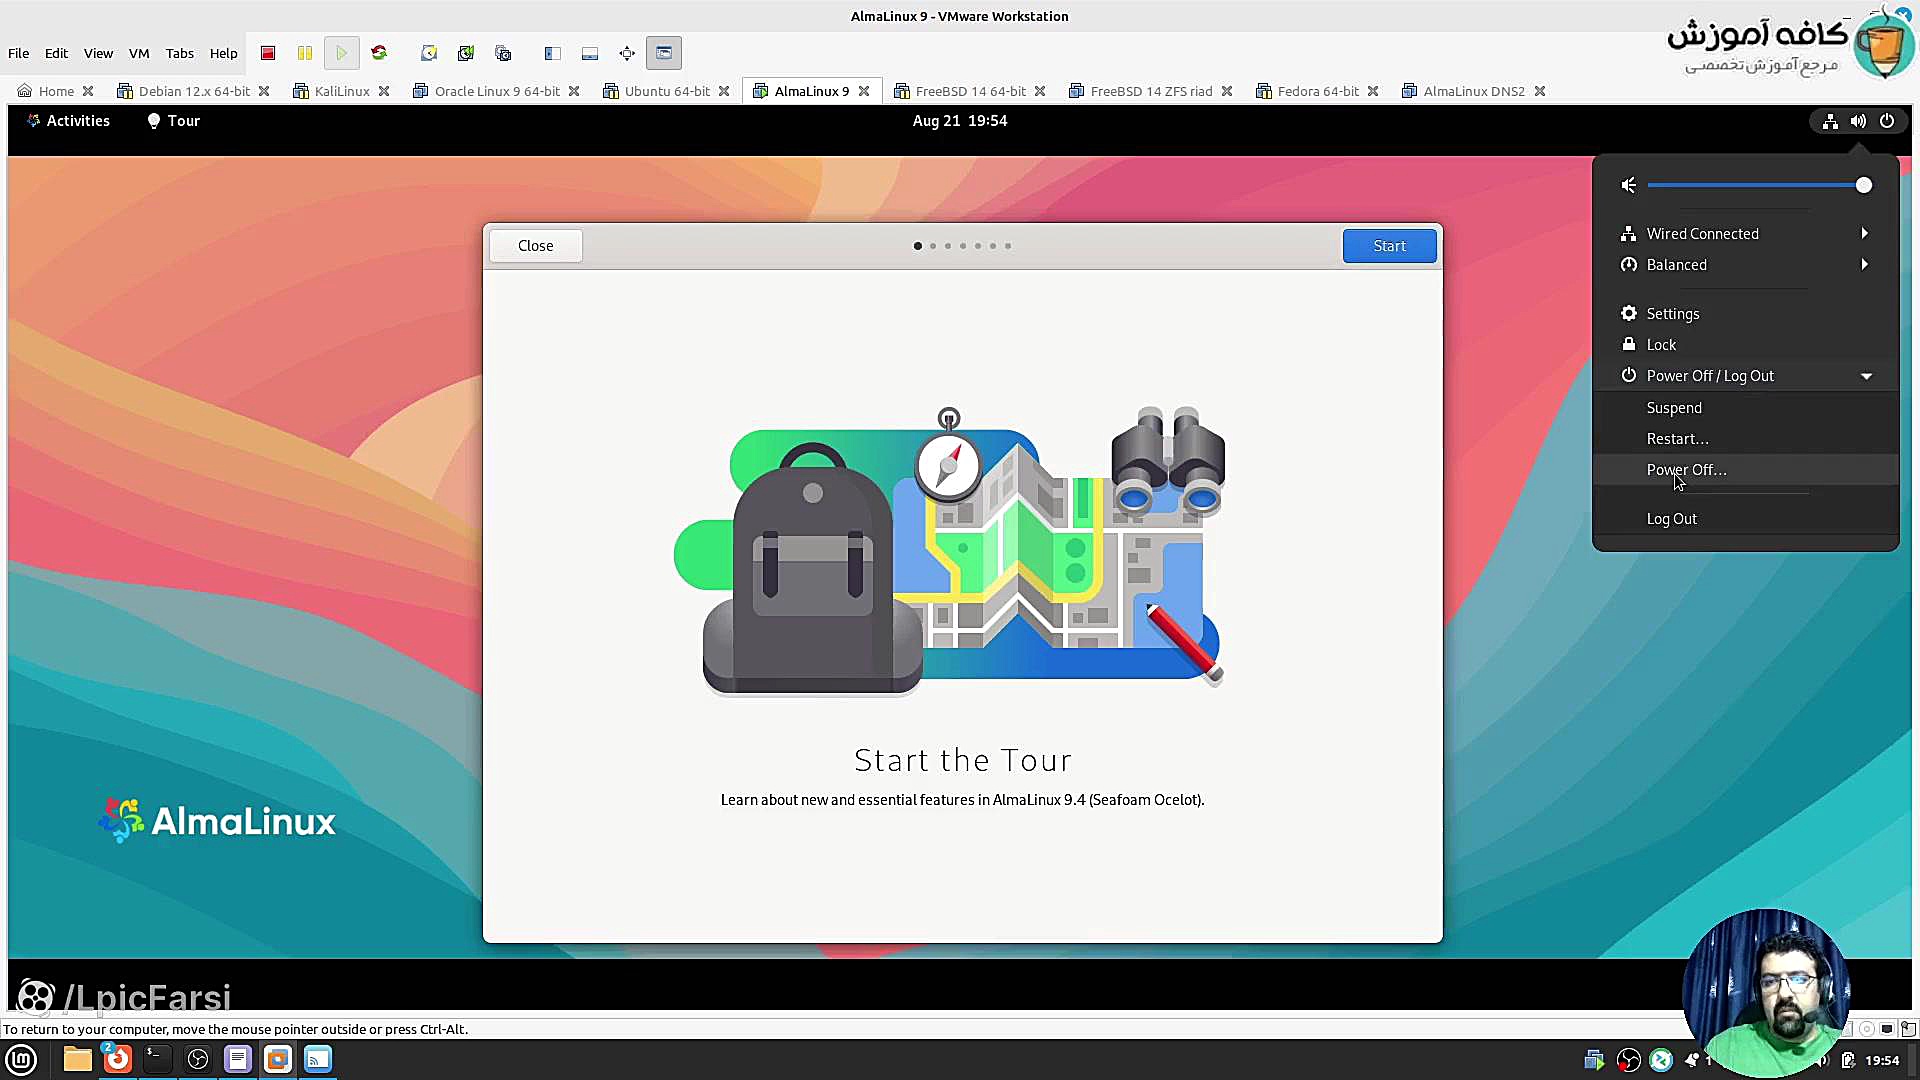Open the OBS Studio icon in taskbar

(198, 1059)
